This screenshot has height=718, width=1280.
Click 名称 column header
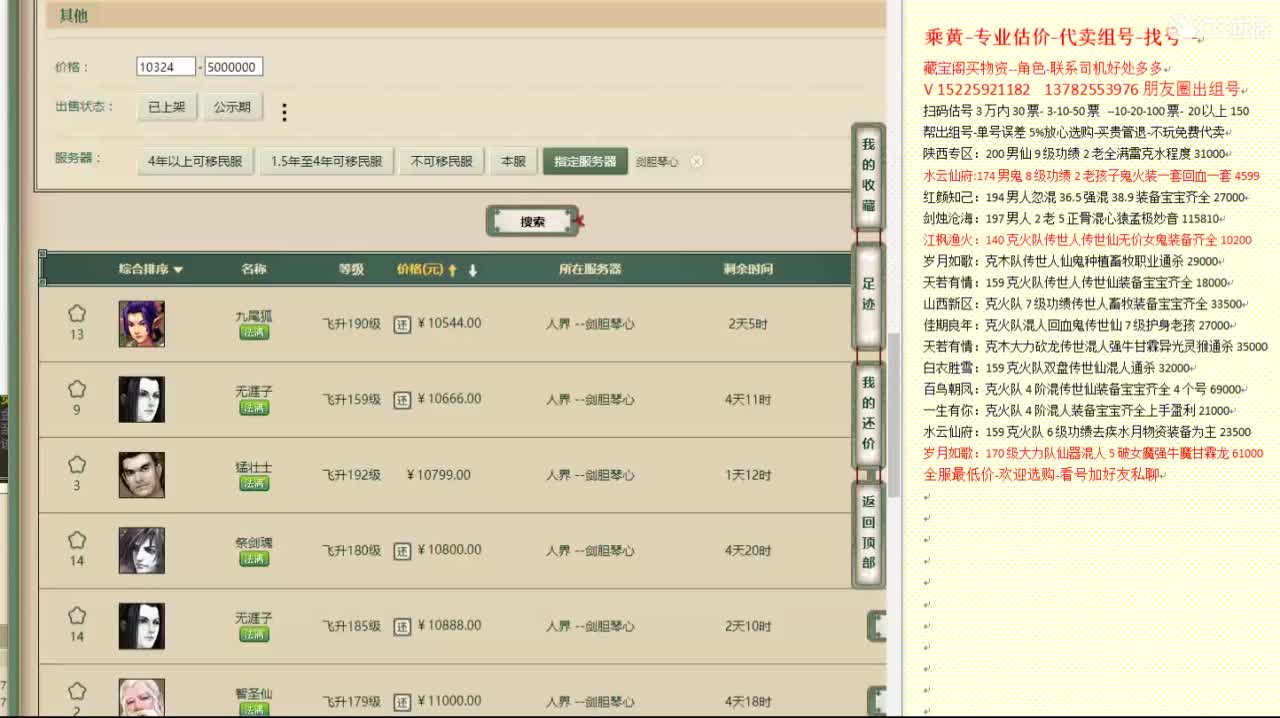pos(254,269)
